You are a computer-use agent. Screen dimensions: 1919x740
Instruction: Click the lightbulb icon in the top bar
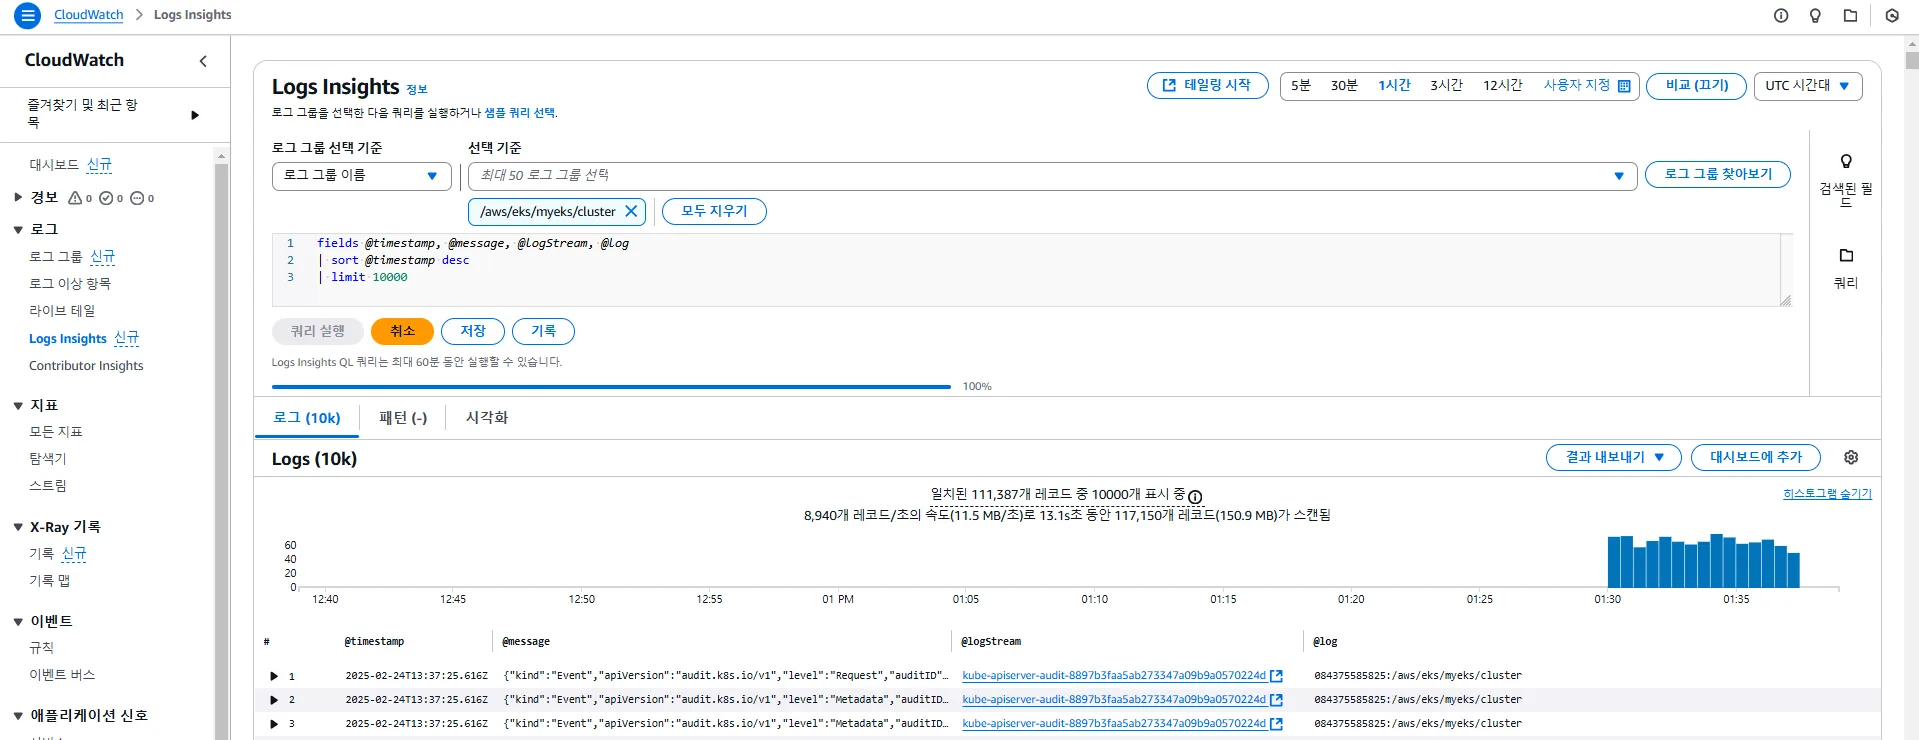point(1816,15)
